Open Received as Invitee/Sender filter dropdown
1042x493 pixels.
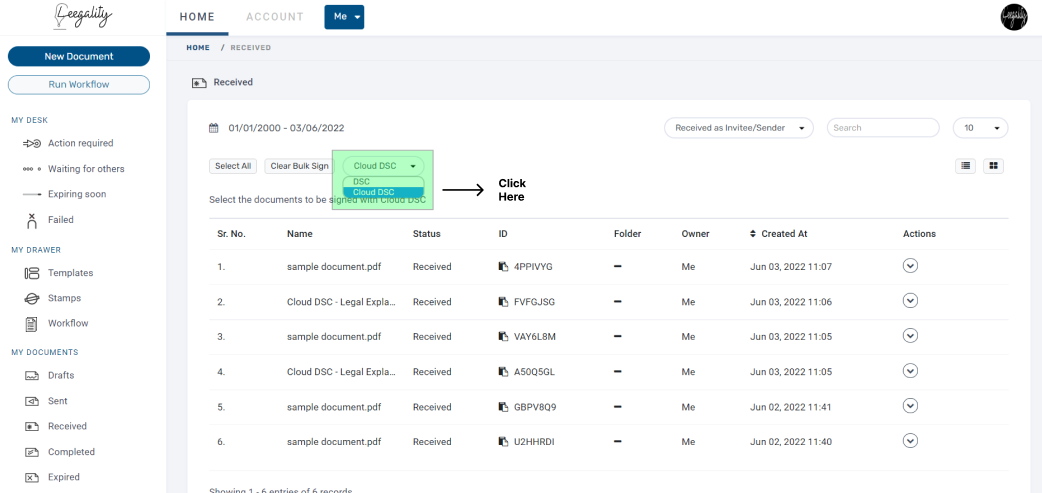(x=739, y=128)
